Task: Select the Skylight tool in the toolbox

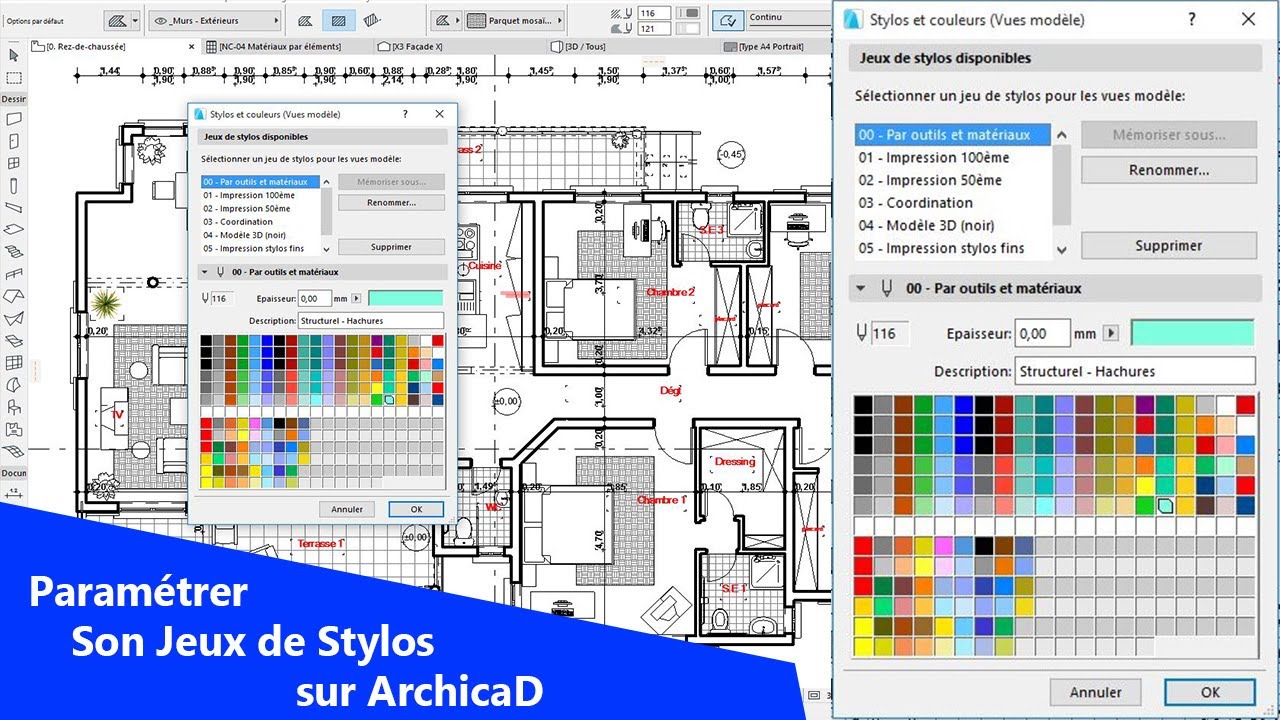Action: [14, 341]
